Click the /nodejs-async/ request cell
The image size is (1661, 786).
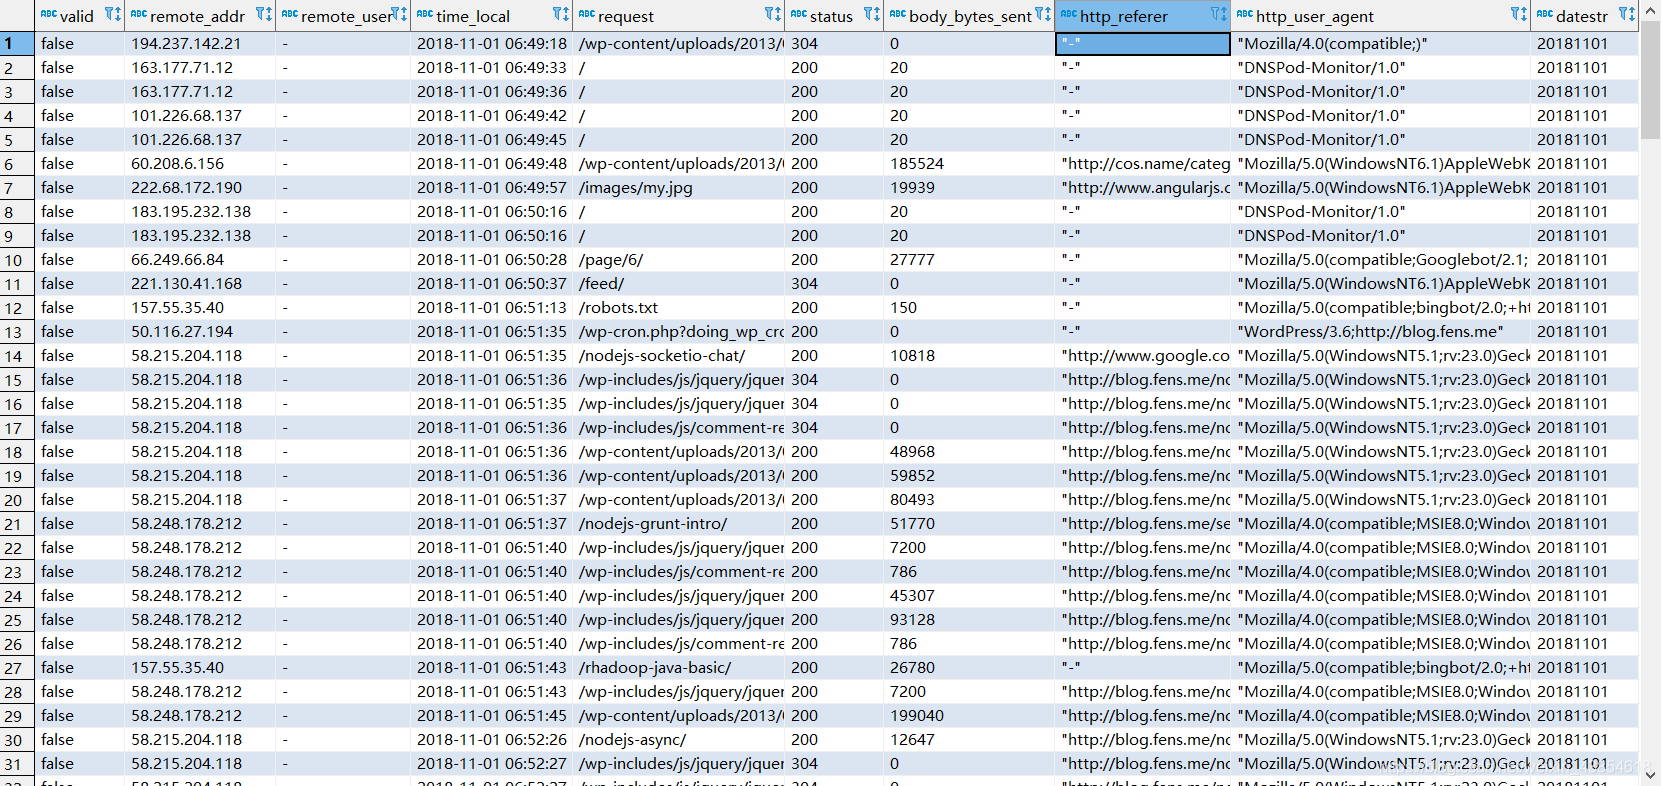pyautogui.click(x=679, y=740)
